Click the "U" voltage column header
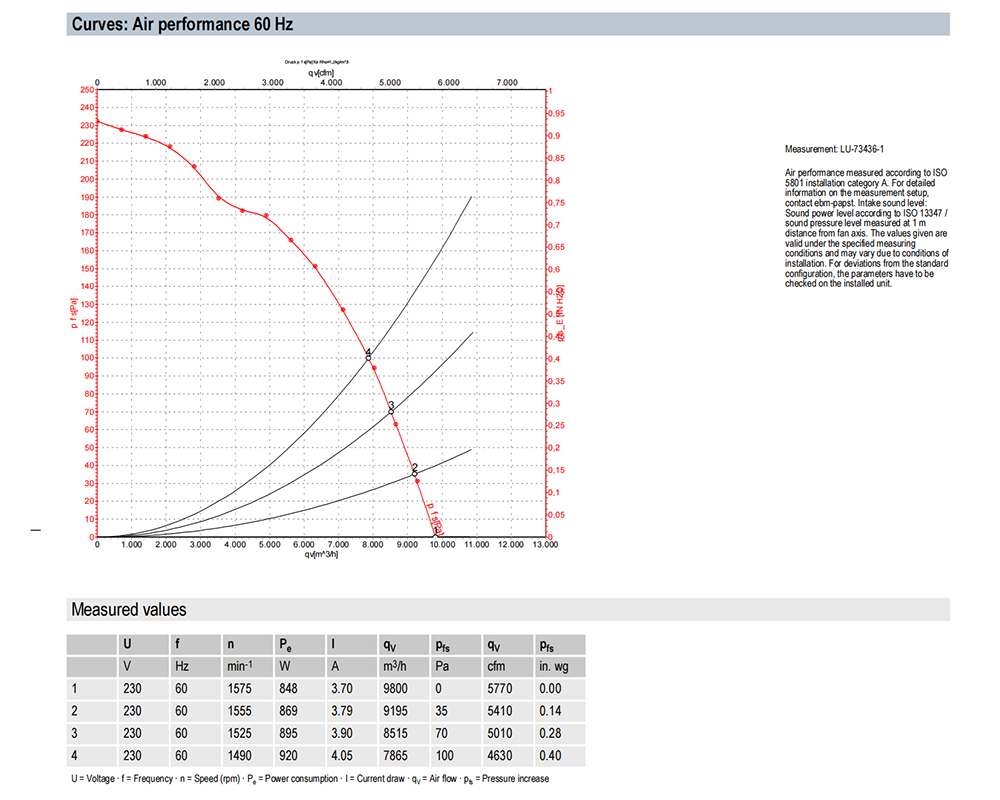 (x=126, y=645)
